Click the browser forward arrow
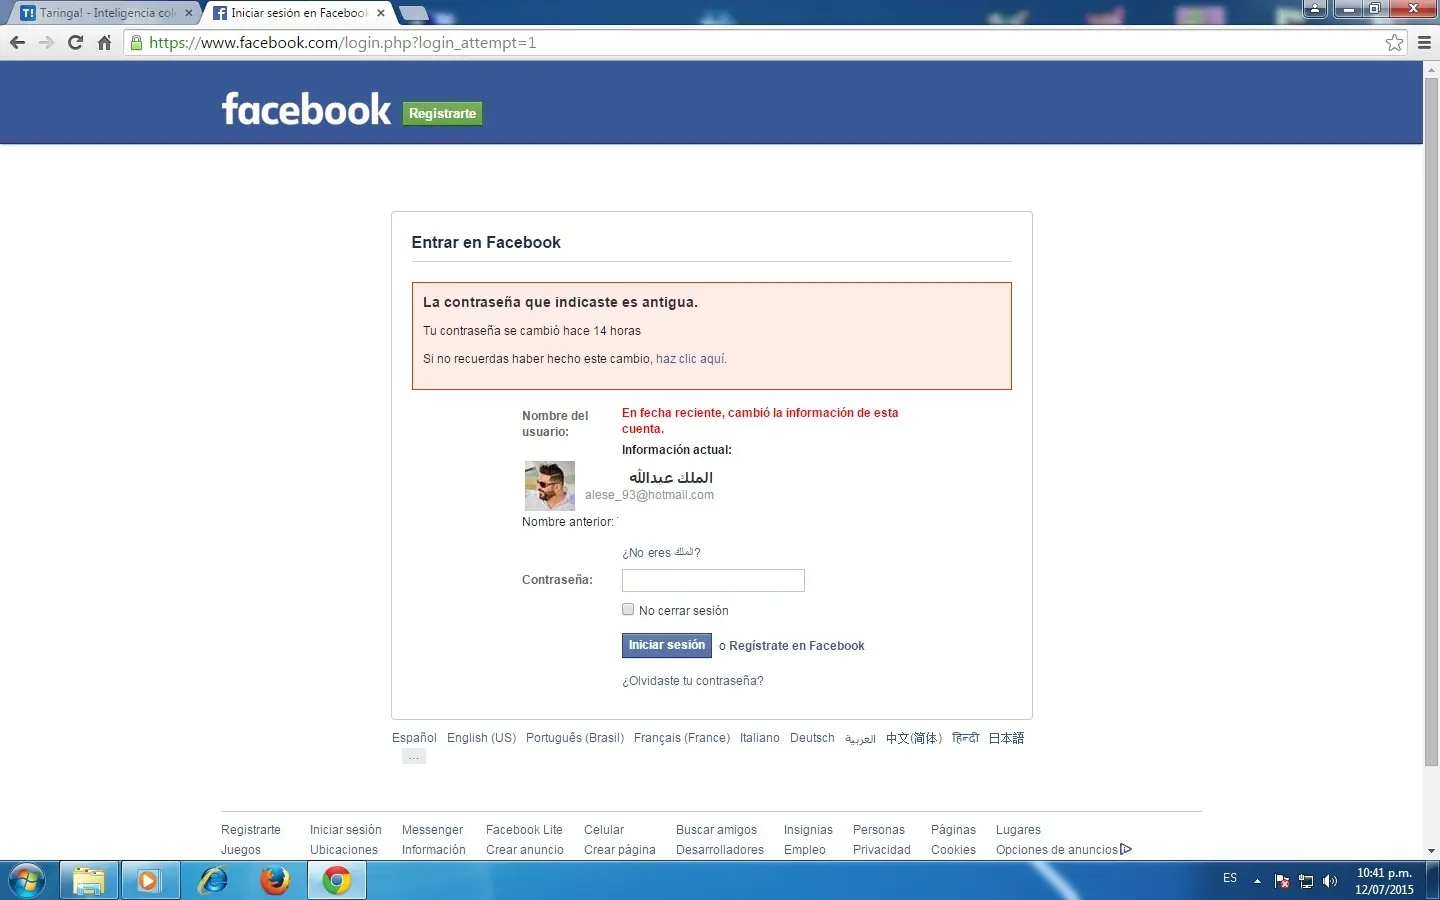 pyautogui.click(x=46, y=43)
